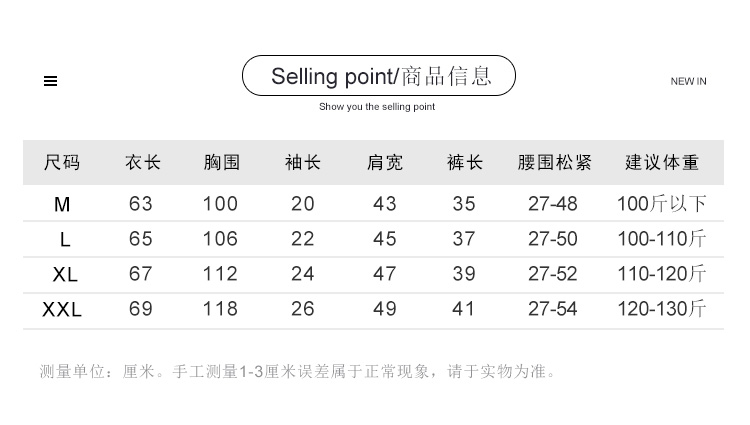Select the 裤长 column header
This screenshot has width=750, height=425.
pos(464,162)
